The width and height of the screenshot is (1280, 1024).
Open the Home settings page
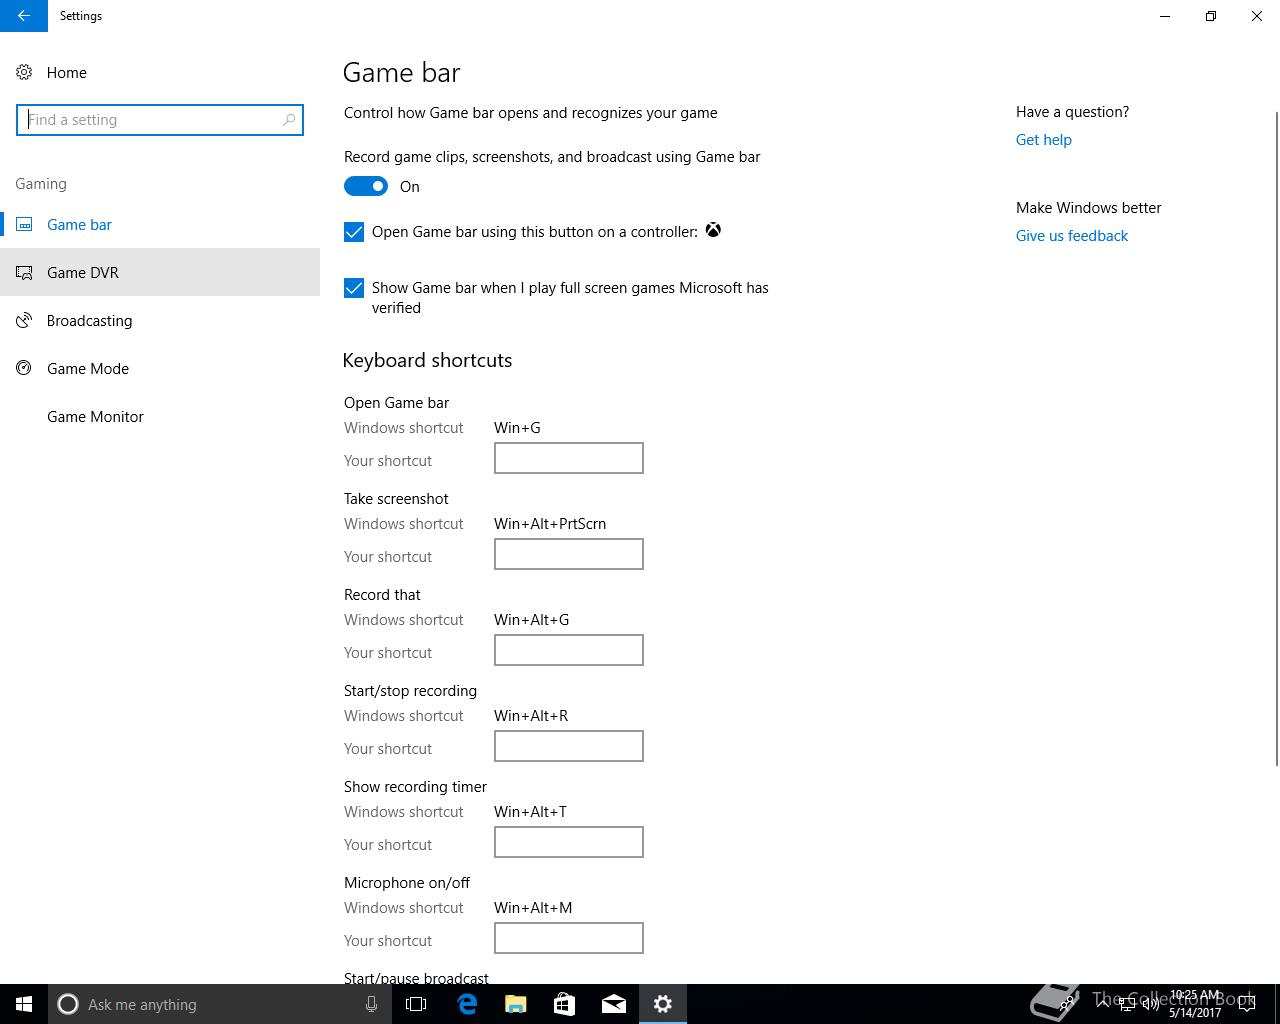(160, 72)
